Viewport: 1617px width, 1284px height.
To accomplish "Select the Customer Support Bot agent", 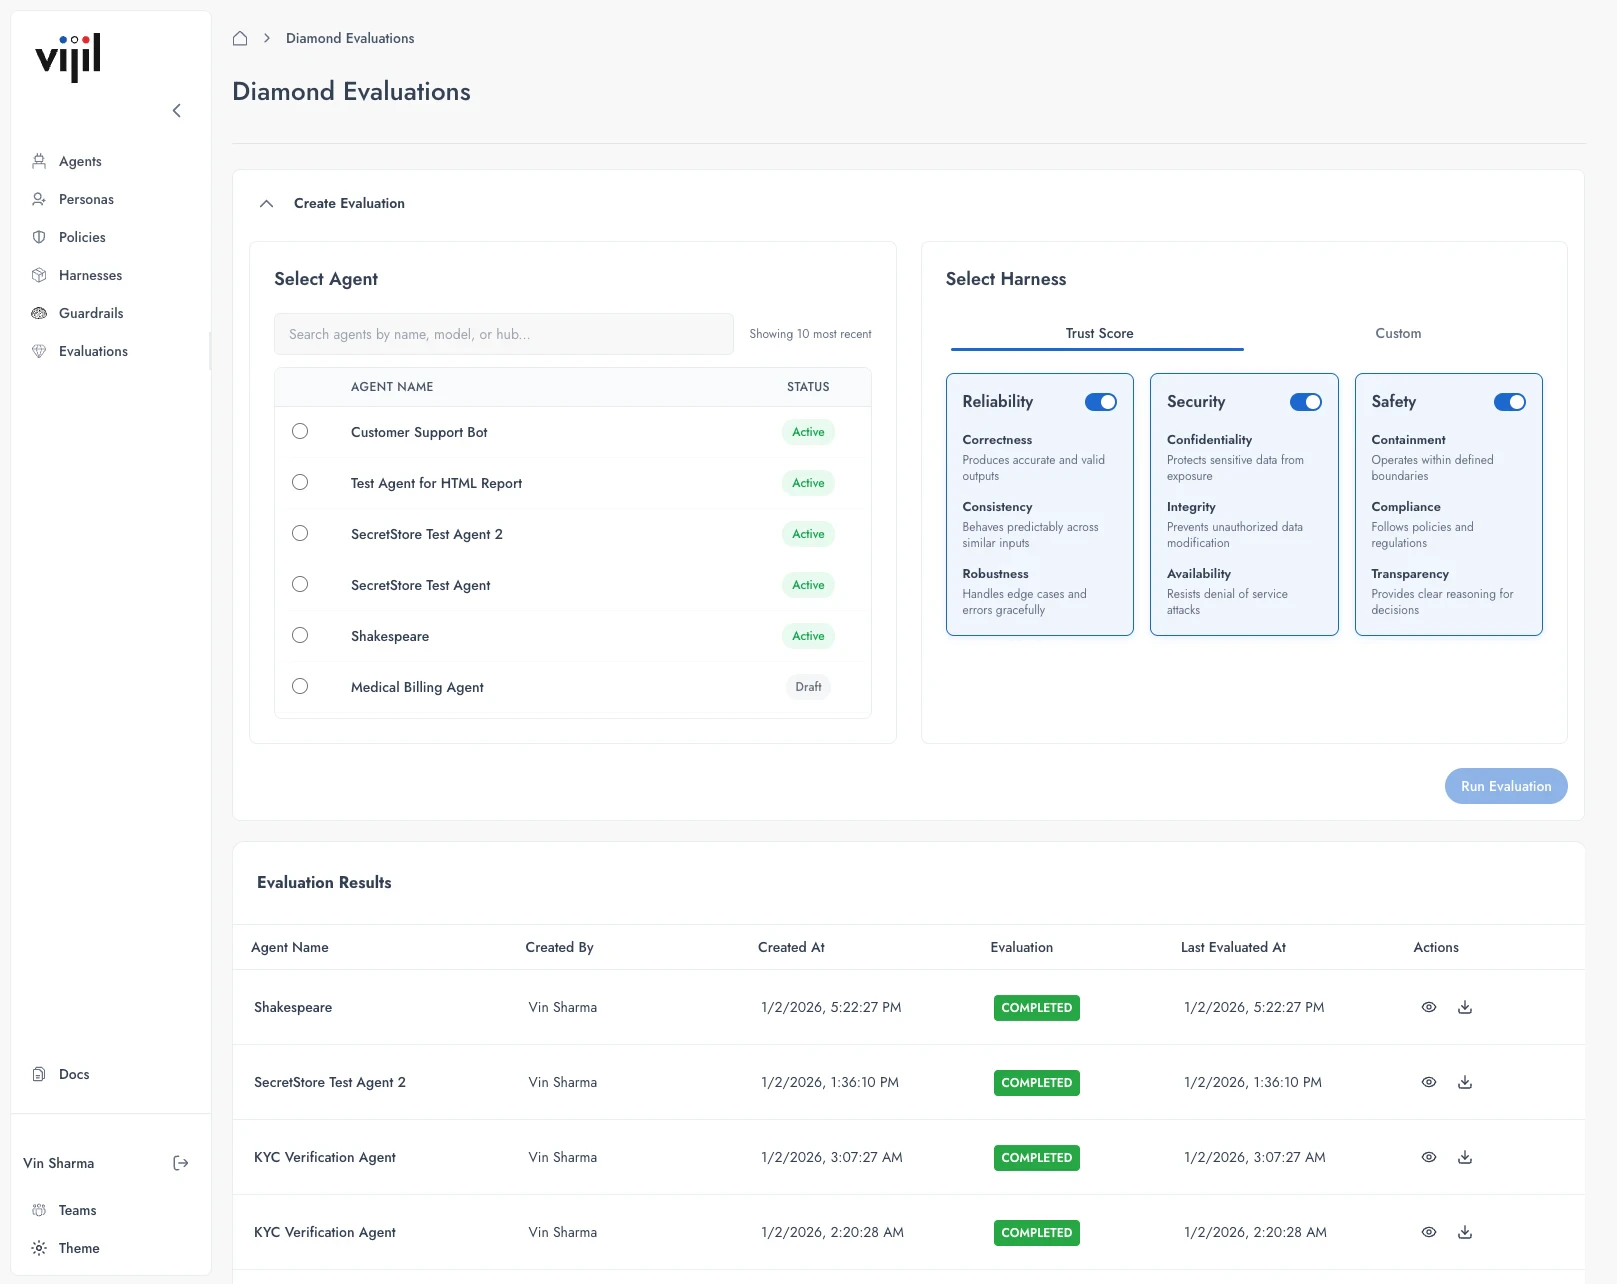I will tap(300, 431).
